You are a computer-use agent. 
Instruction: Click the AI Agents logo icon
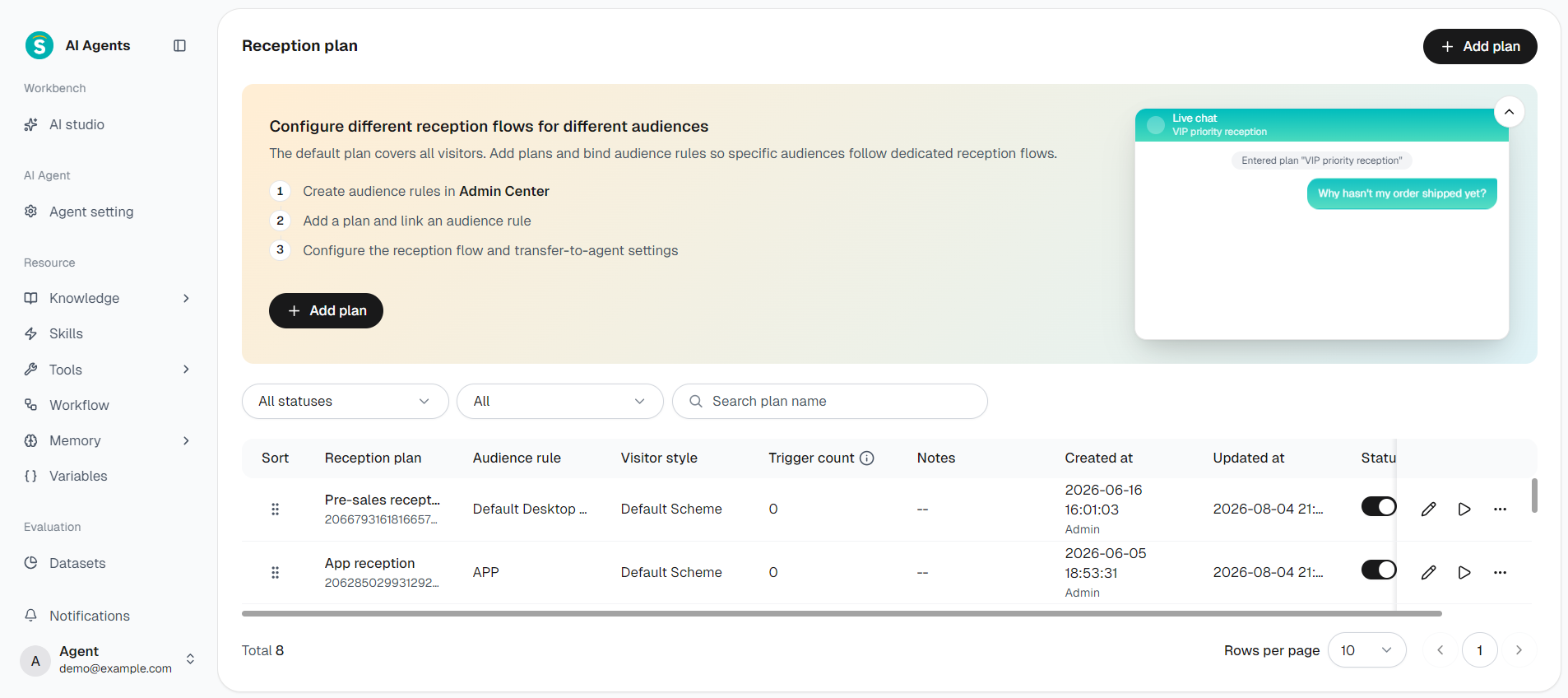[39, 45]
